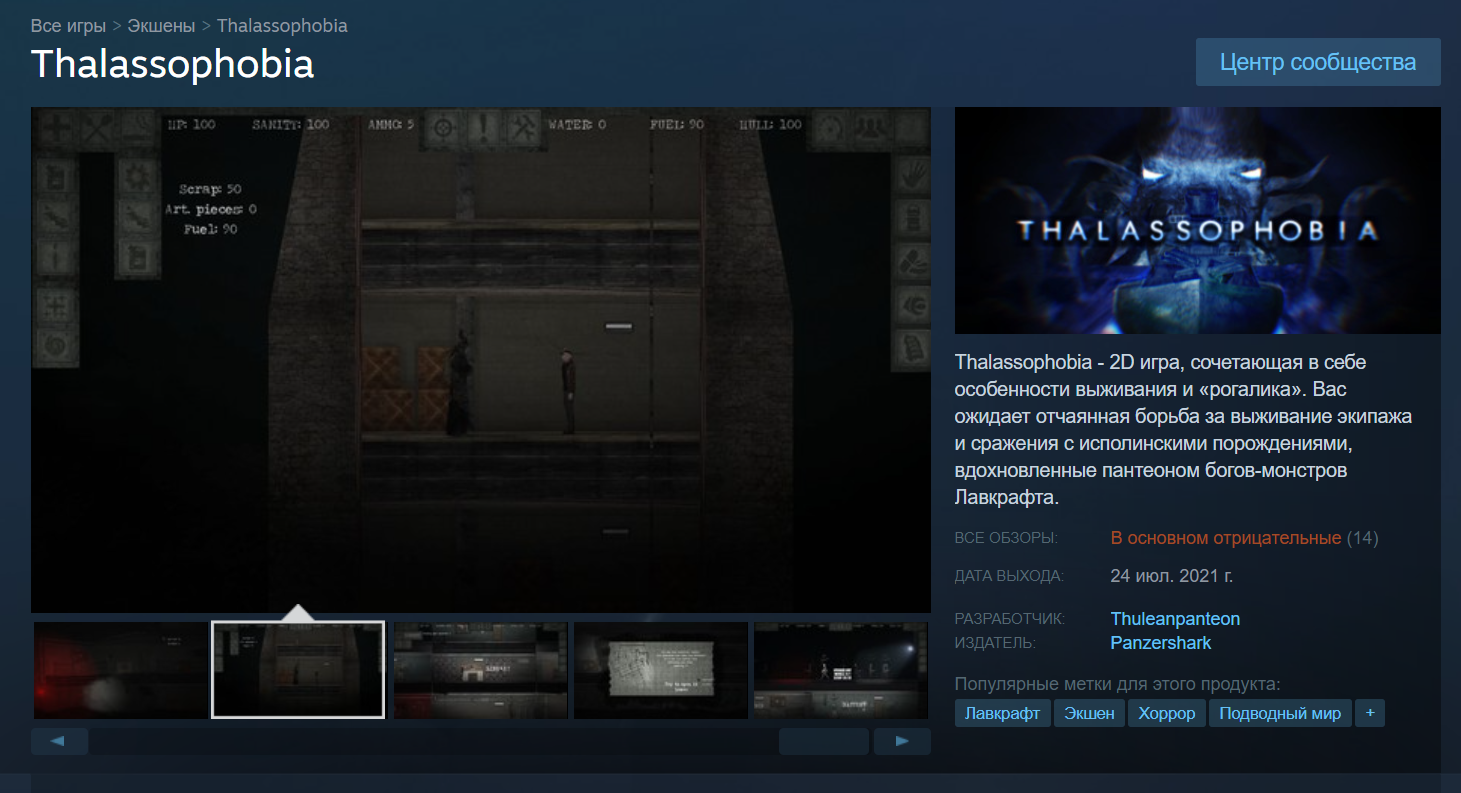Select the "Экшен" tag
1461x793 pixels.
(x=1089, y=714)
